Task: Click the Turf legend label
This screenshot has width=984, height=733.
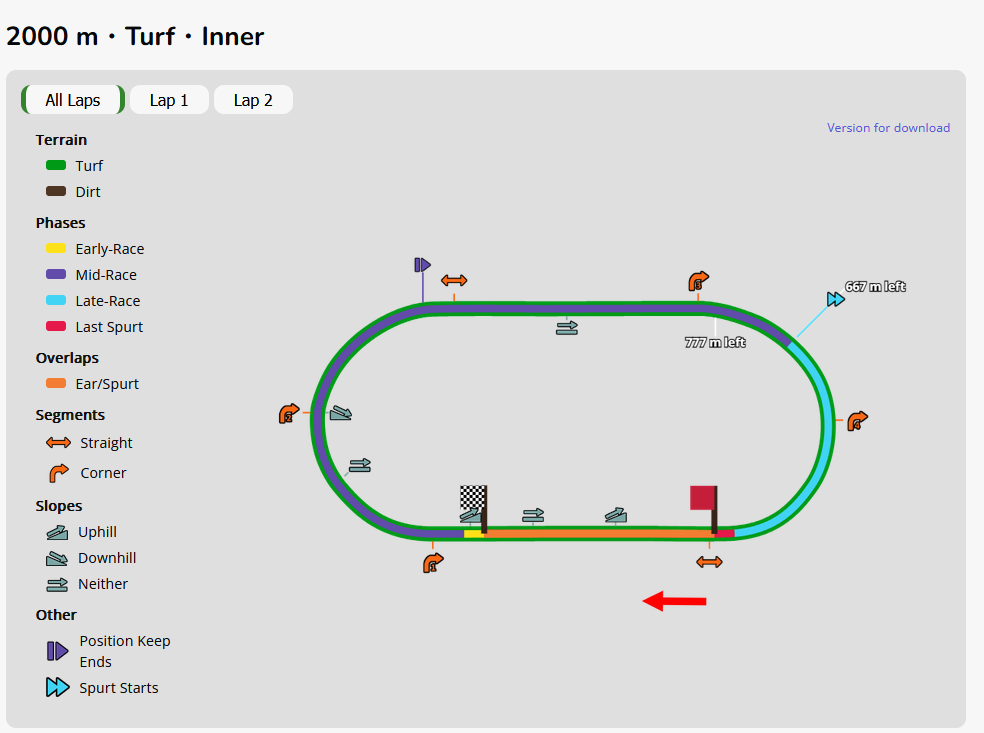Action: (89, 166)
